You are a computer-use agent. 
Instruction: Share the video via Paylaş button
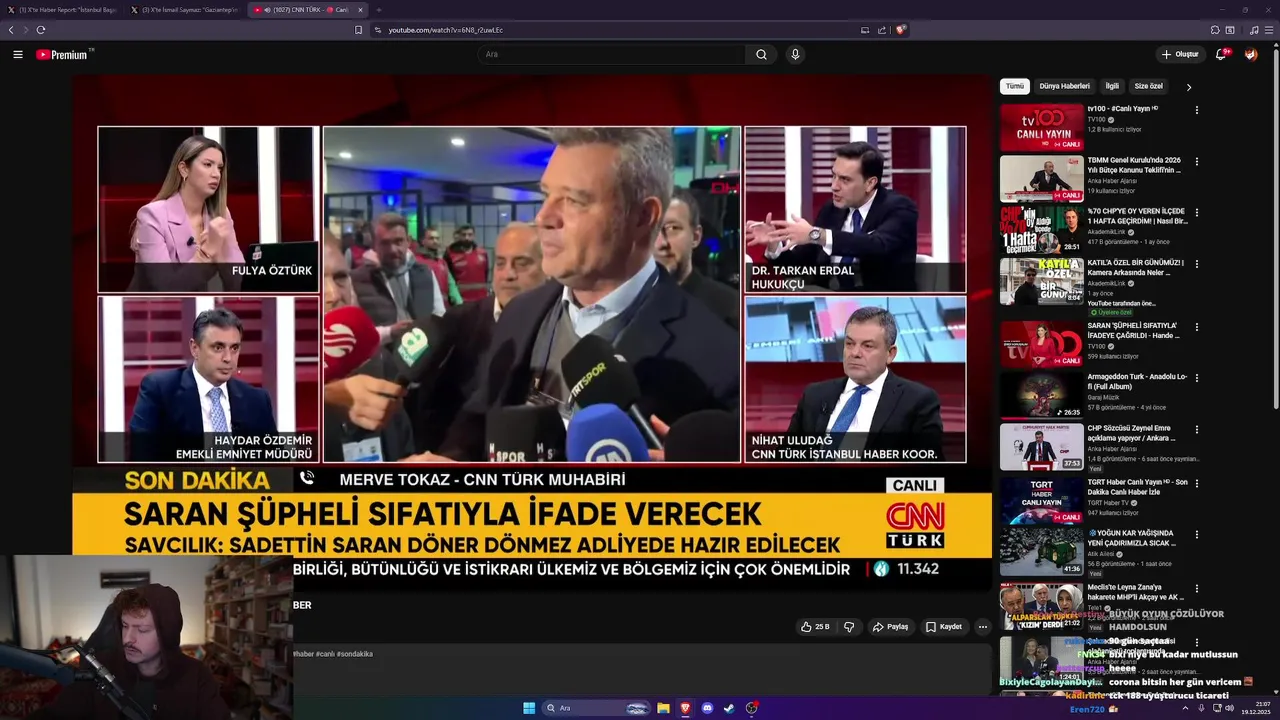point(890,627)
